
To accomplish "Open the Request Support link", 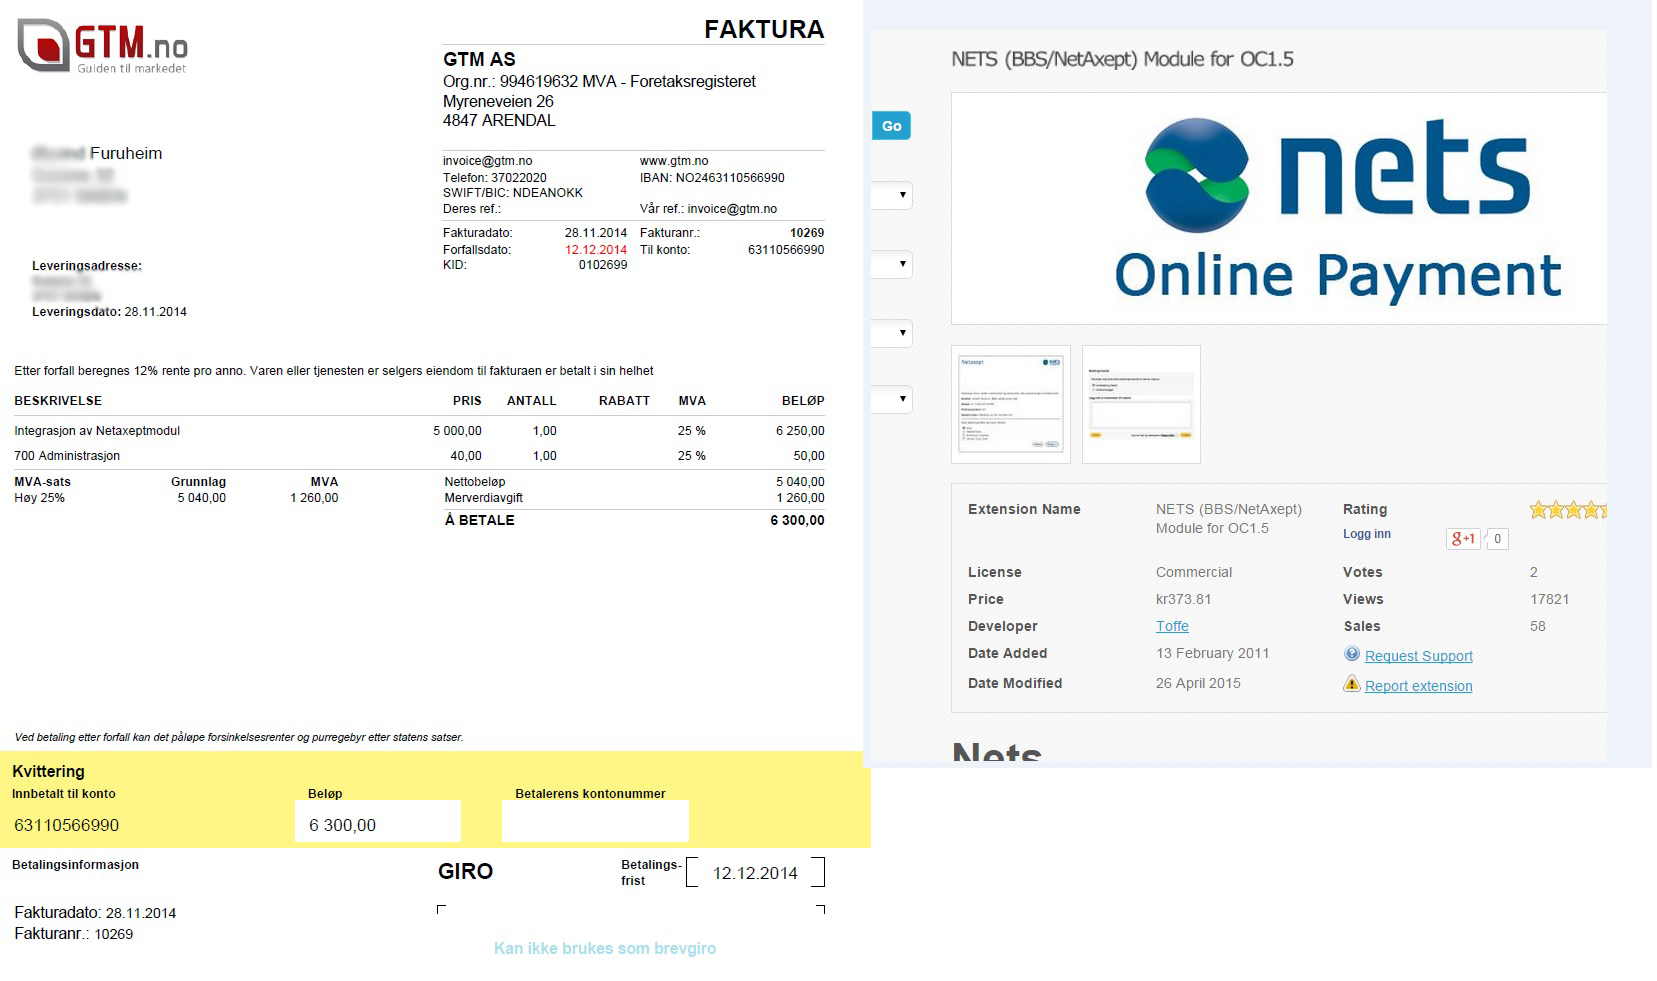I will coord(1418,656).
